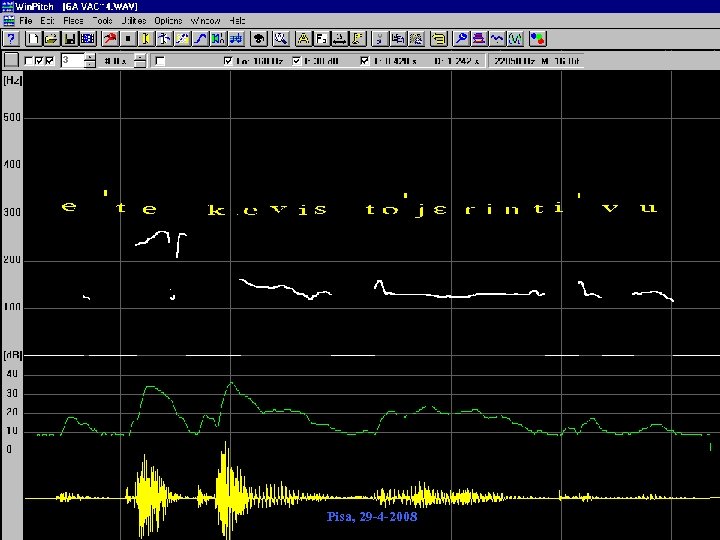
Task: Click the green waveform display icon
Action: coord(515,39)
